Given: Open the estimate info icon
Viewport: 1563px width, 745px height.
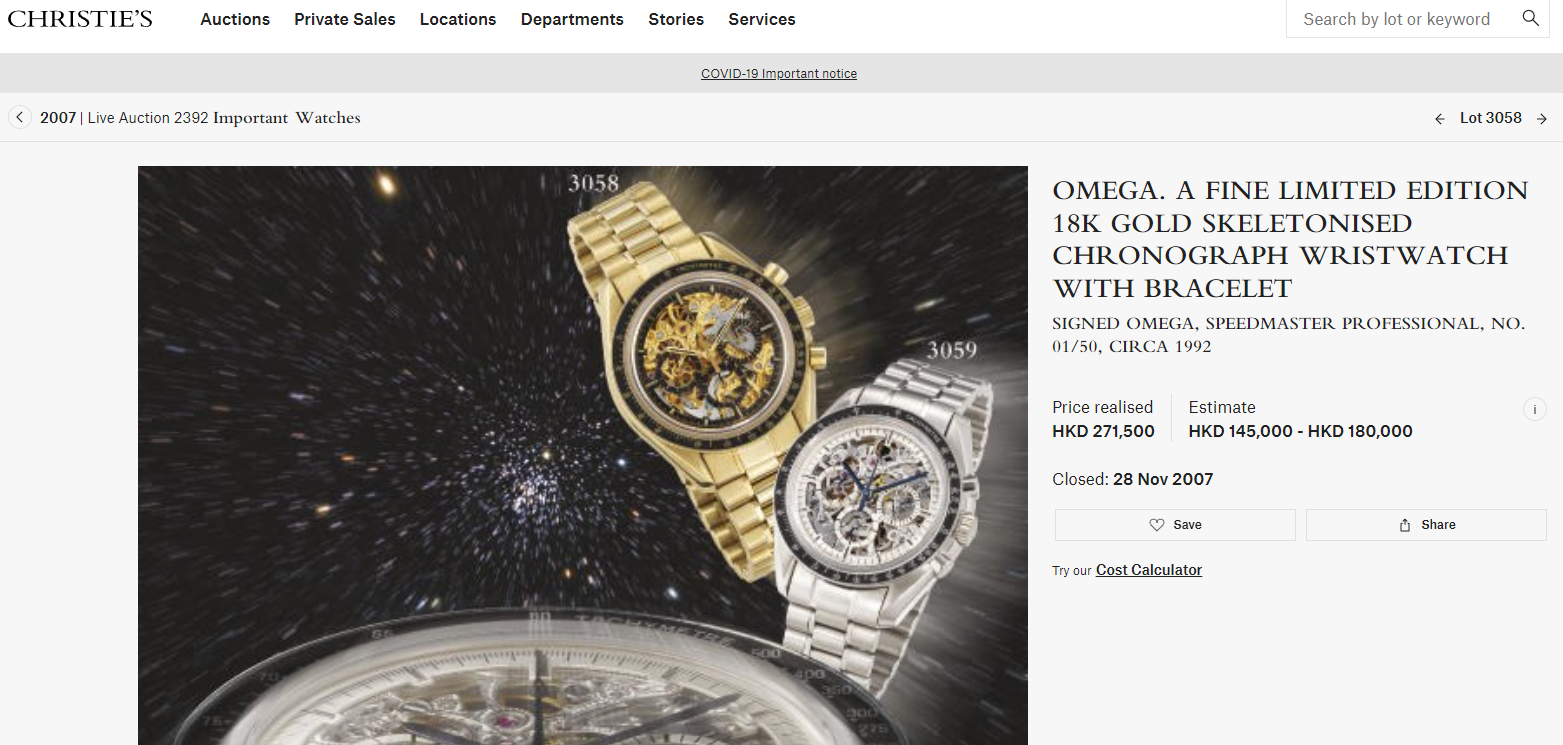Looking at the screenshot, I should (x=1534, y=409).
